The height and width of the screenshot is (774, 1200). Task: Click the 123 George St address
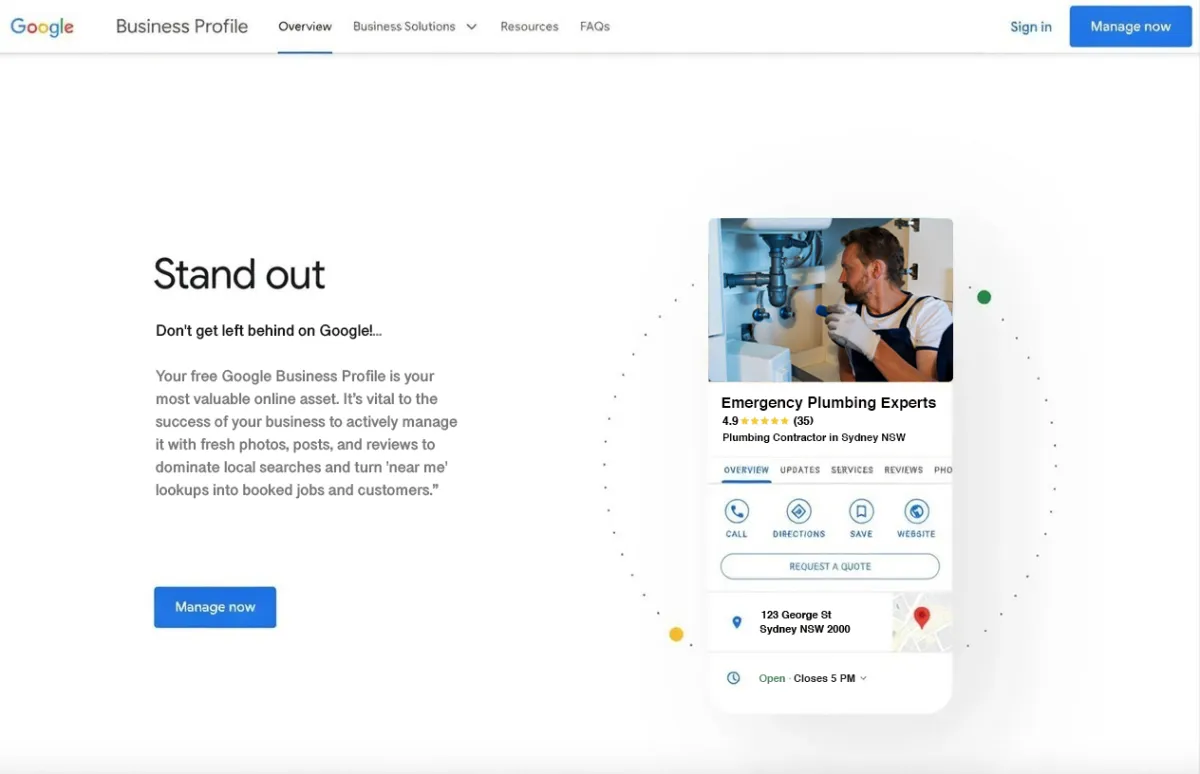point(805,622)
